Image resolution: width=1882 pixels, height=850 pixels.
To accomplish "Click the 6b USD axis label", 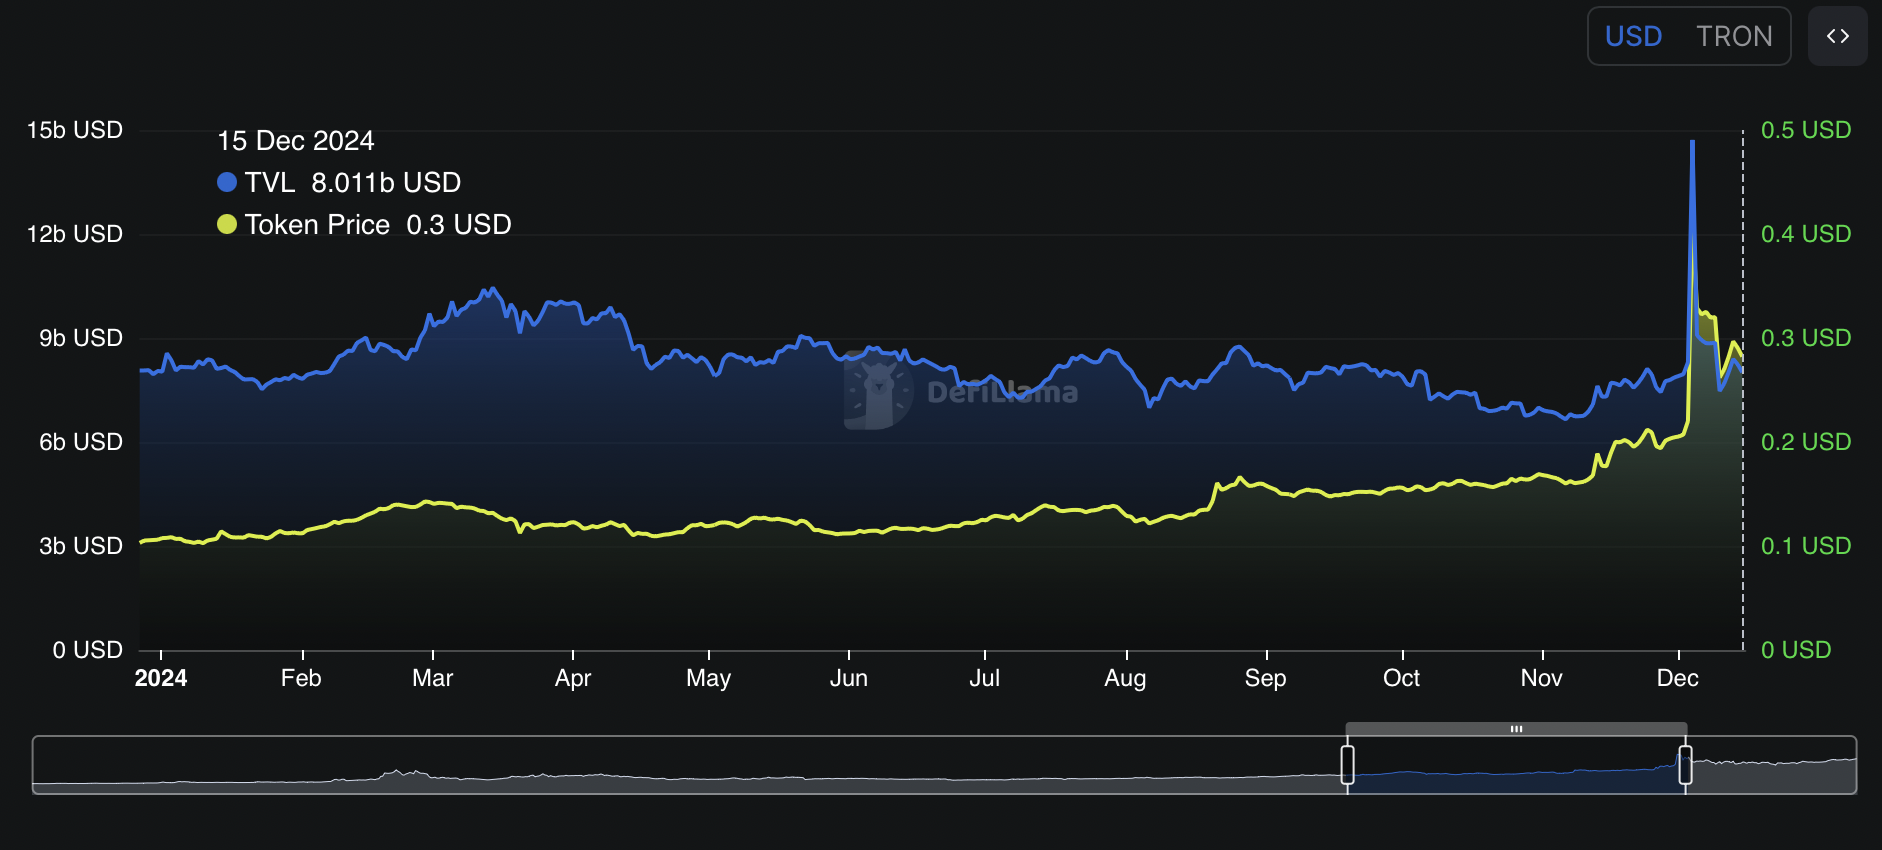I will [x=81, y=442].
